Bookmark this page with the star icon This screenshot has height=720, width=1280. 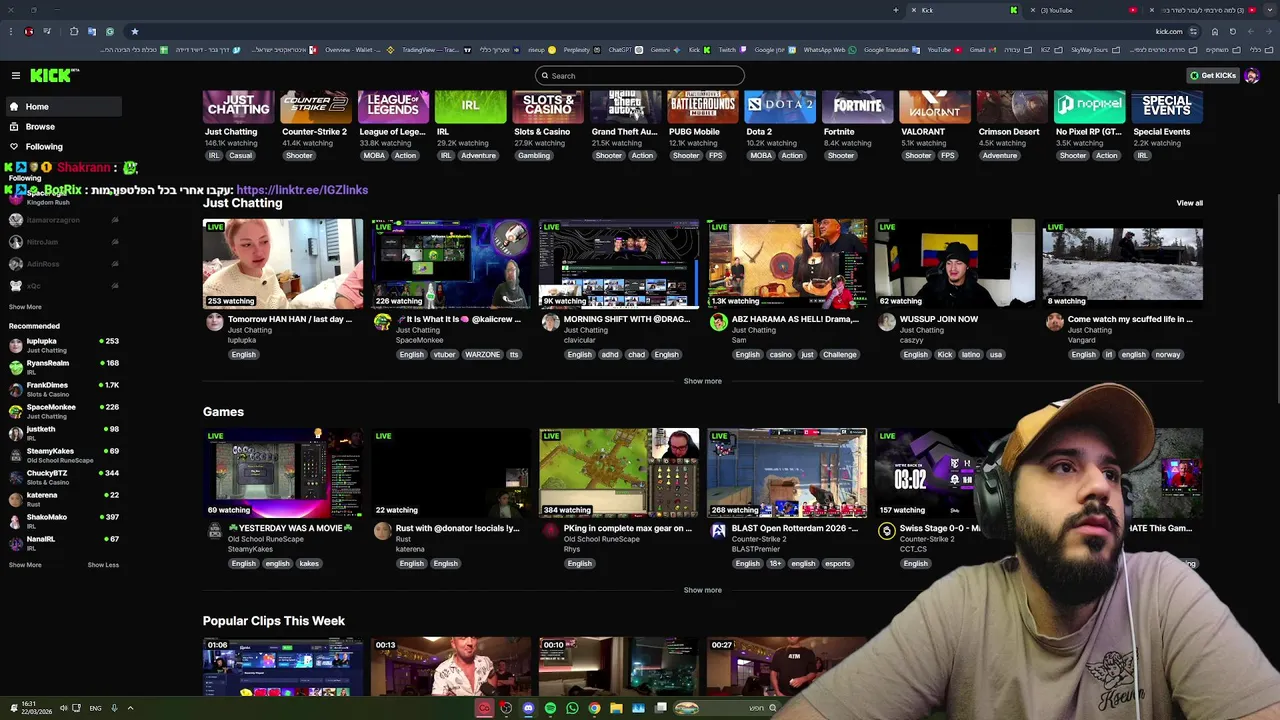134,31
